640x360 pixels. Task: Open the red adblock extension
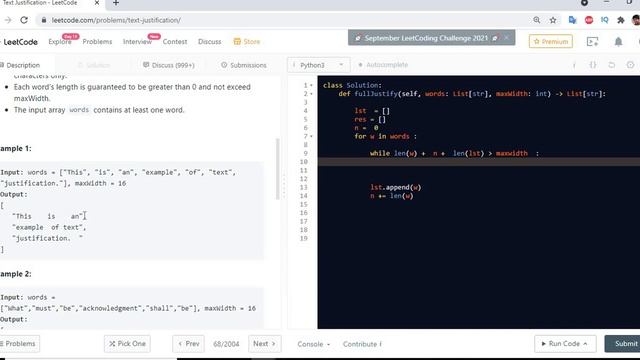coord(589,20)
